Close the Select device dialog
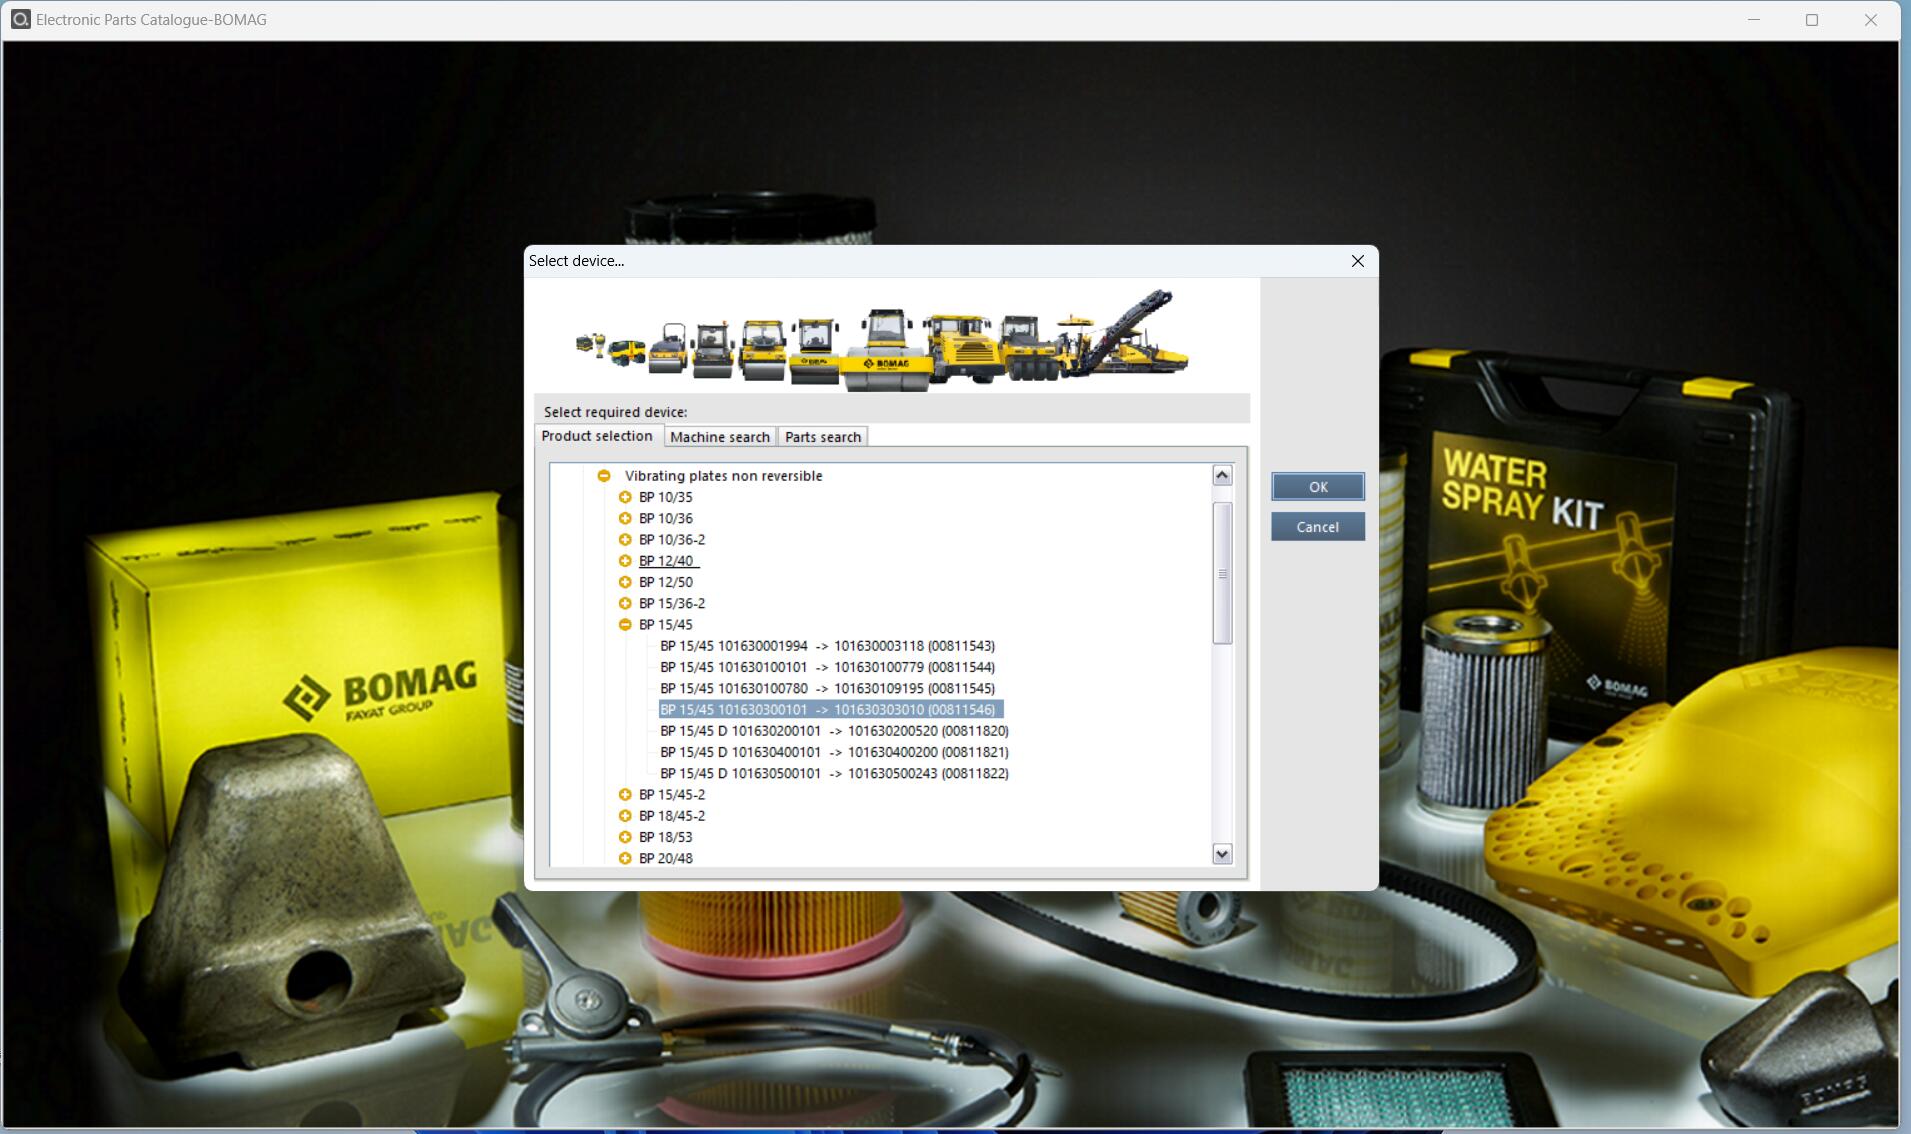 tap(1358, 261)
